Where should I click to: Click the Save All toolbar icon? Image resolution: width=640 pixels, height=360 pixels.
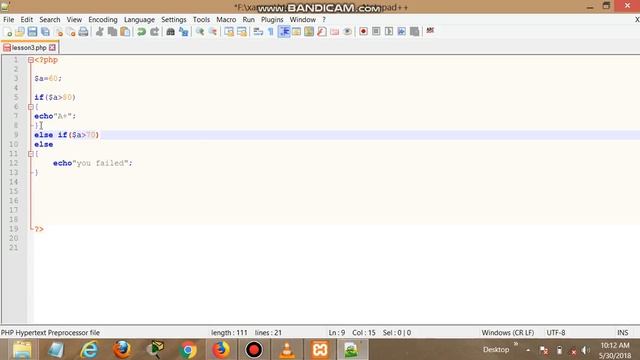45,32
